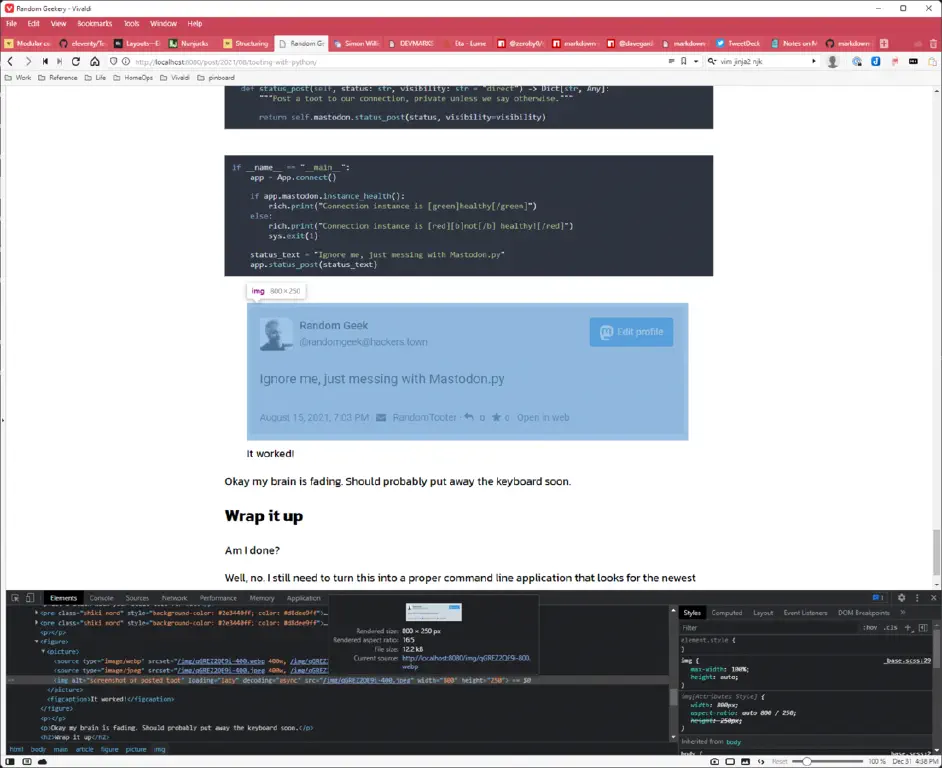Switch to the Network DevTools tab
The height and width of the screenshot is (768, 942).
pyautogui.click(x=174, y=598)
